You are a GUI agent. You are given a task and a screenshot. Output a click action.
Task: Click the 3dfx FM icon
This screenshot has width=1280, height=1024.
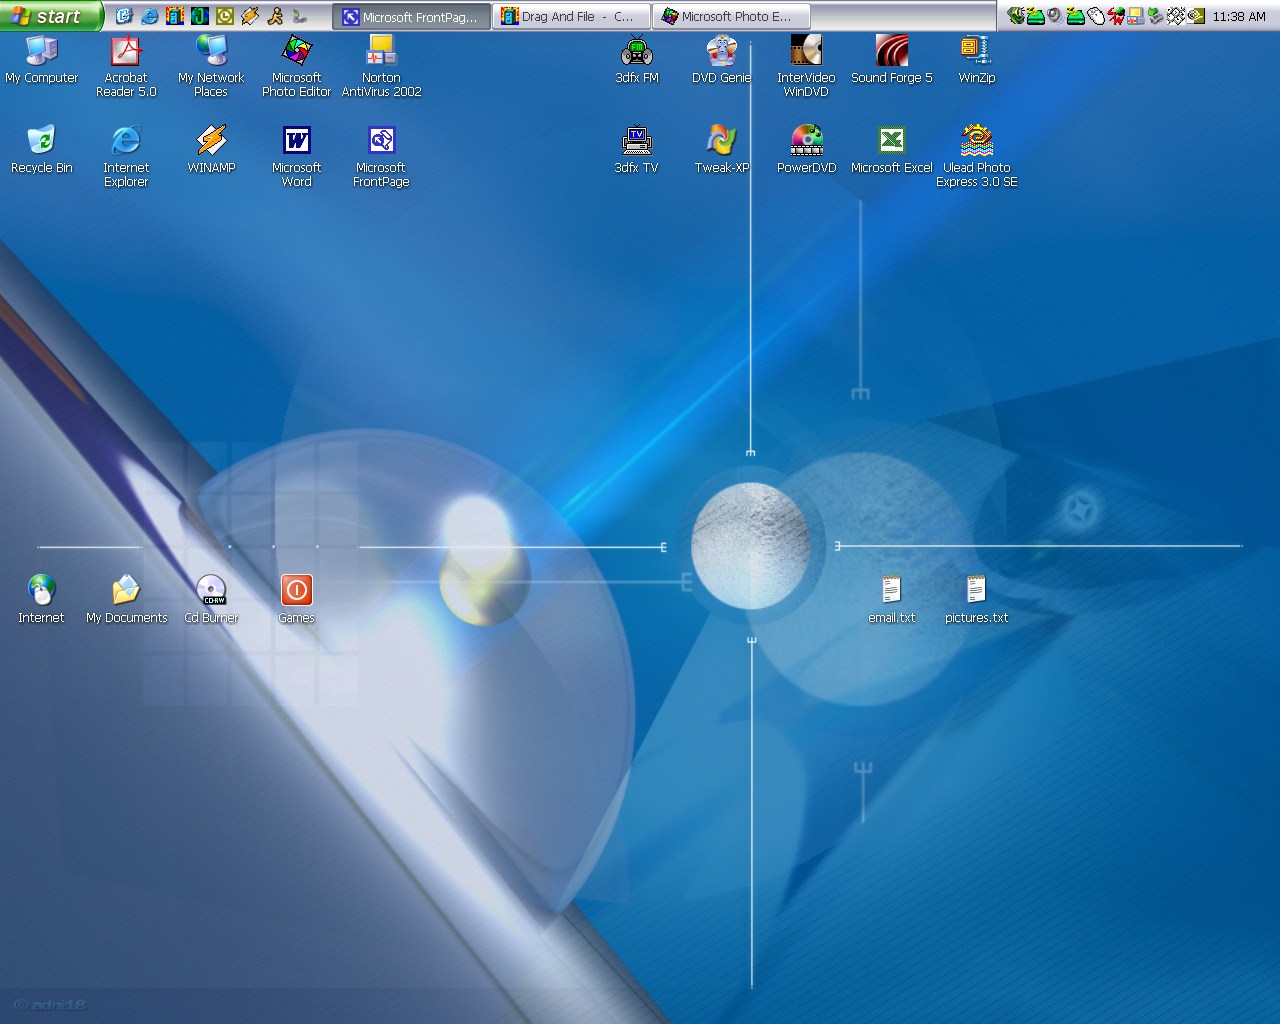[637, 60]
